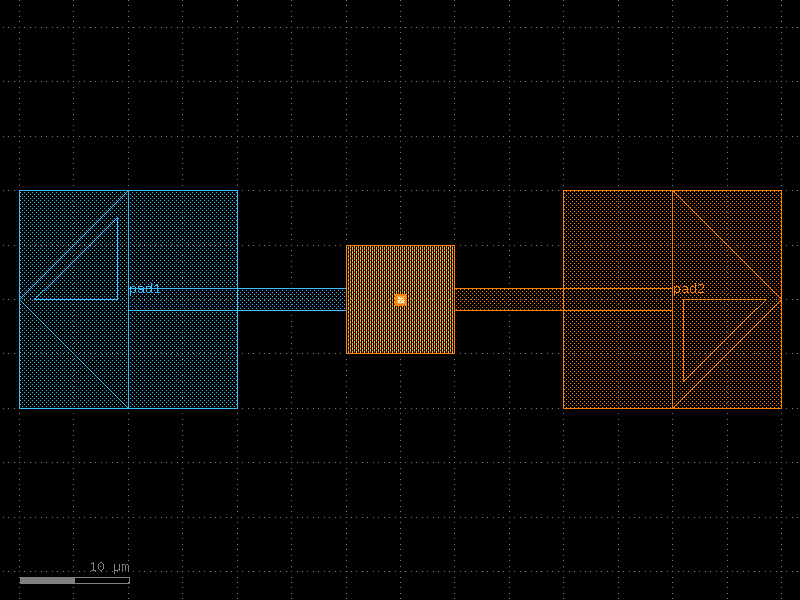Click empty canvas directly above the center square
This screenshot has height=600, width=800.
[x=400, y=150]
